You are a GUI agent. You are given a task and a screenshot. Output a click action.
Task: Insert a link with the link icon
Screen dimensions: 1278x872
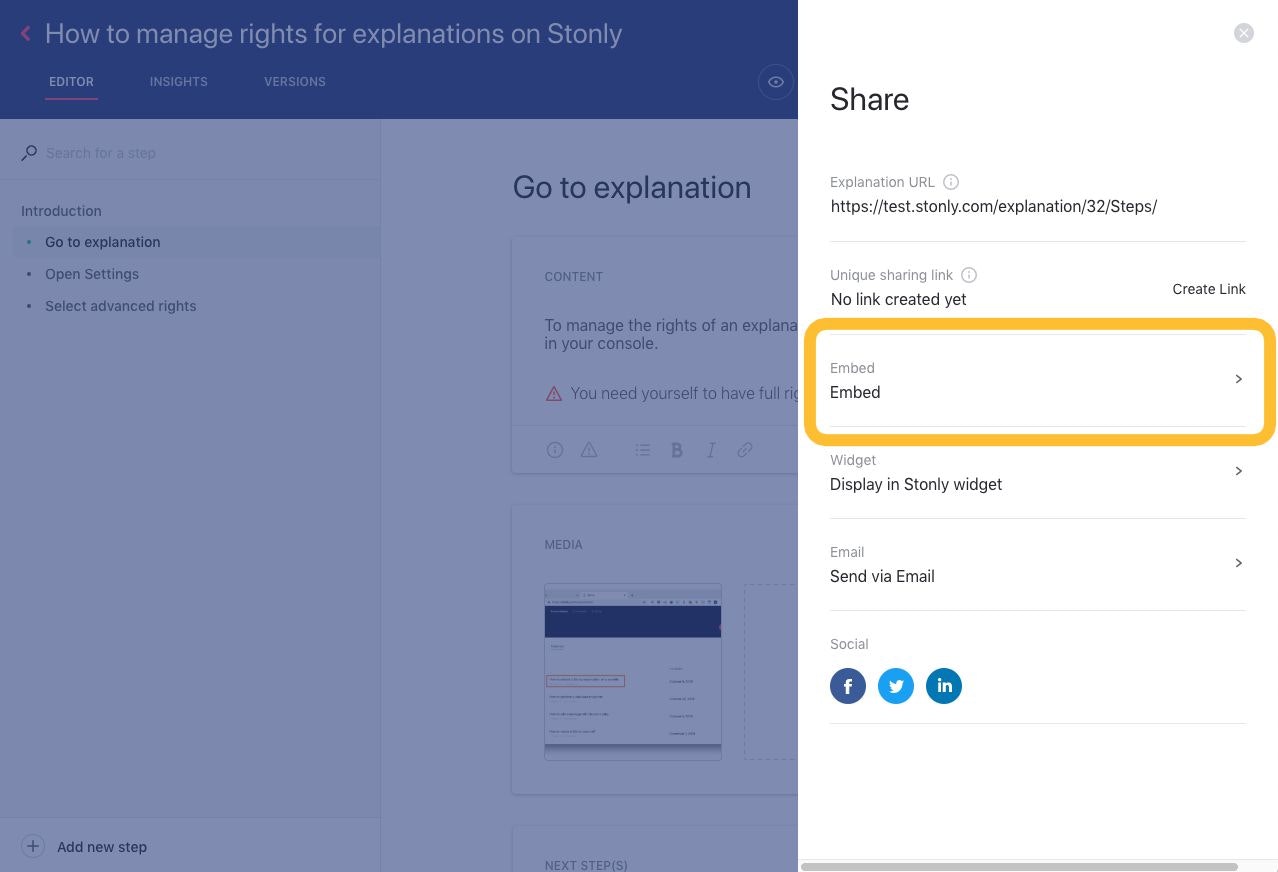click(745, 450)
